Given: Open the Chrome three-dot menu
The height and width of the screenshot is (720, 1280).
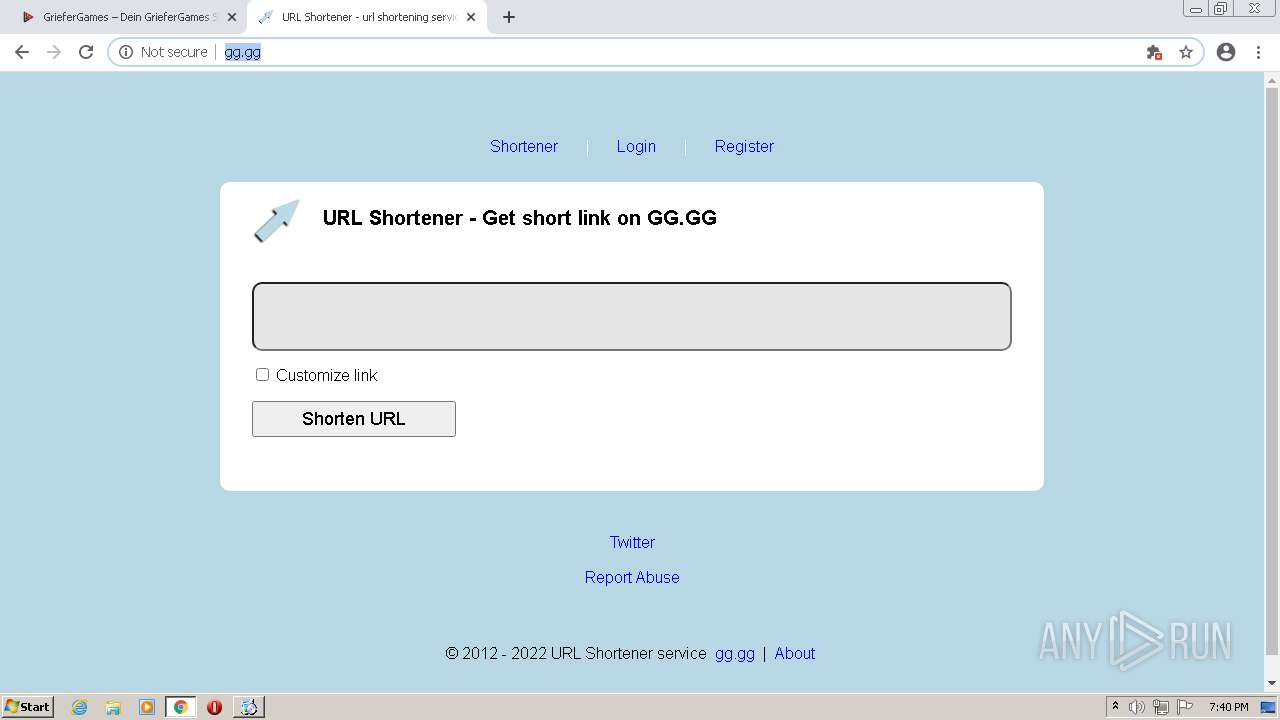Looking at the screenshot, I should 1259,52.
